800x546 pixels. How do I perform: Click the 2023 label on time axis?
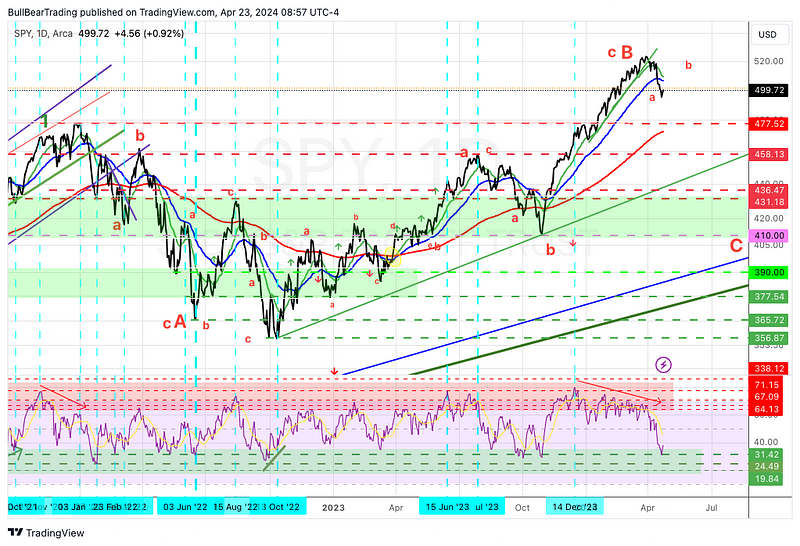tap(333, 508)
